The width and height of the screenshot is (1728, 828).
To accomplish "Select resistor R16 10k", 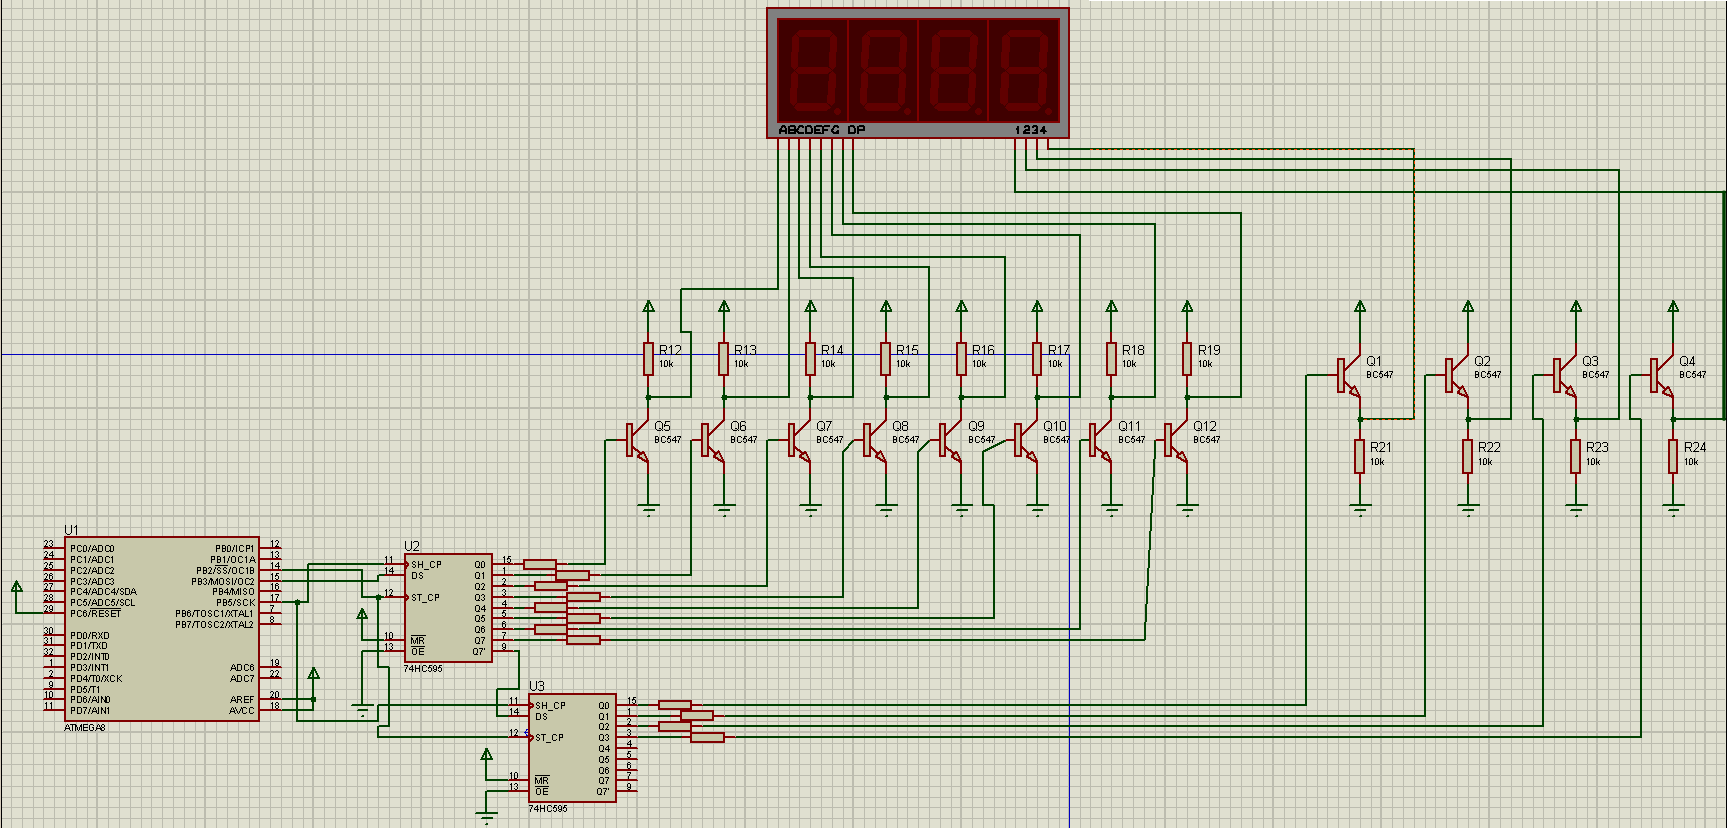I will click(x=962, y=359).
